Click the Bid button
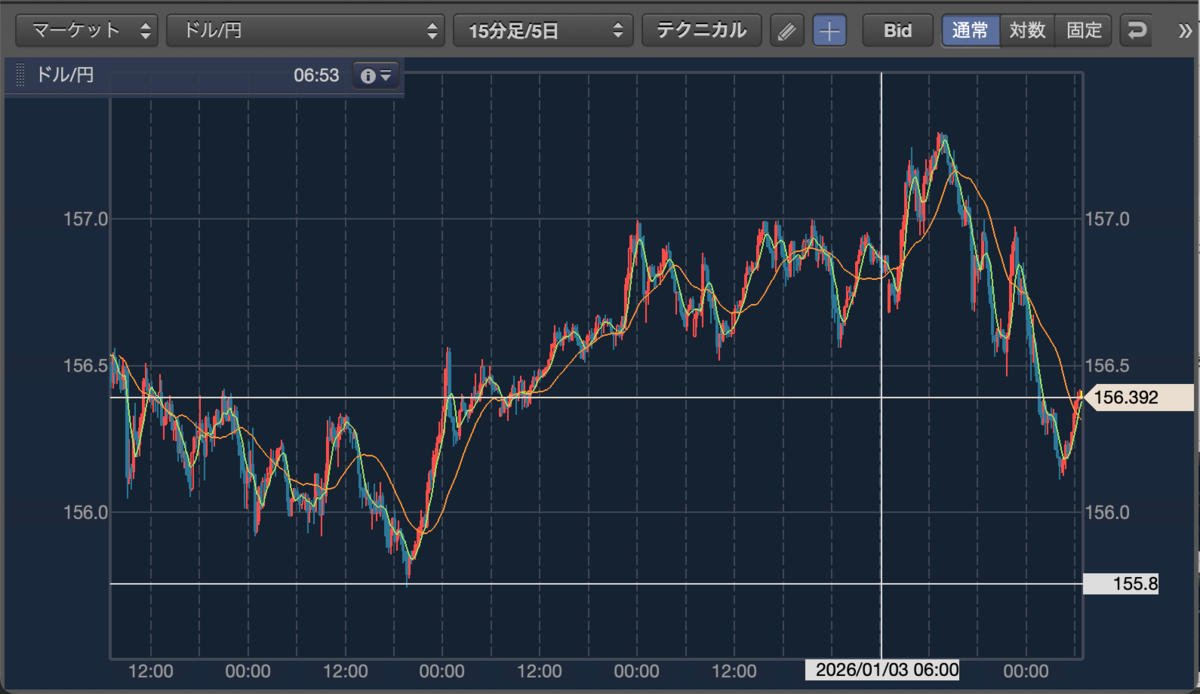This screenshot has width=1200, height=694. tap(898, 30)
